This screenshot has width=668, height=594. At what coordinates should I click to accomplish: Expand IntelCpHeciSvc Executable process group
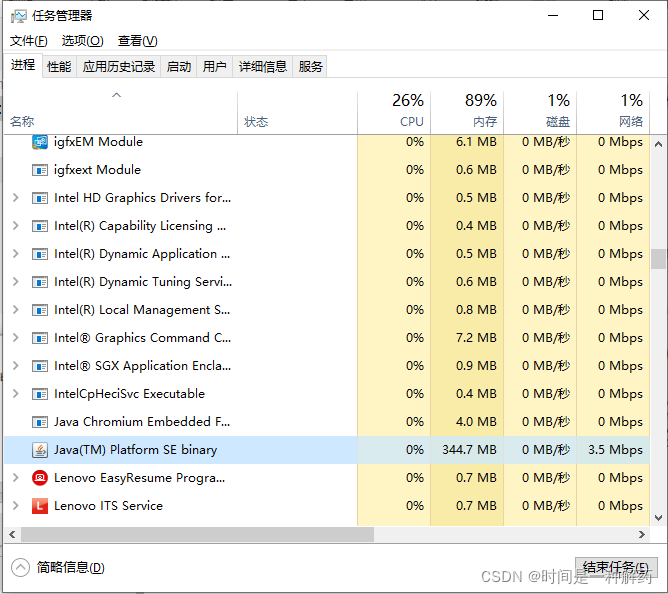coord(16,394)
